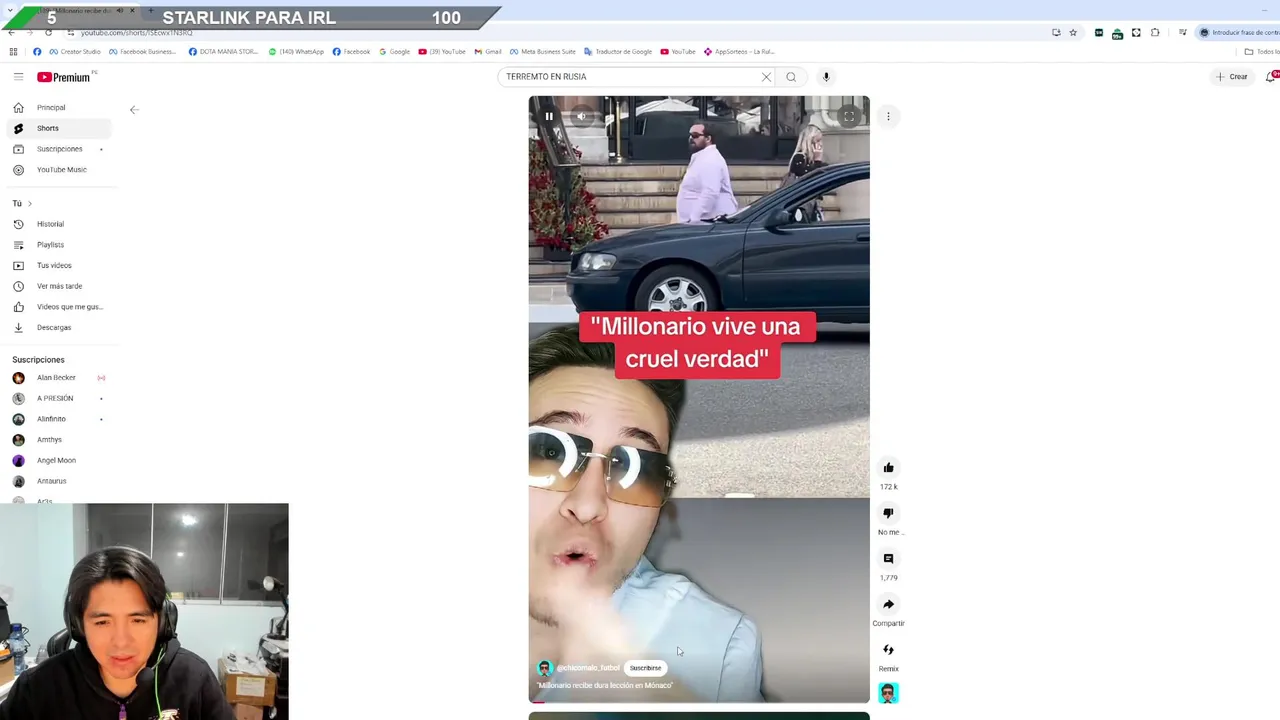Click the address bar URL

137,33
